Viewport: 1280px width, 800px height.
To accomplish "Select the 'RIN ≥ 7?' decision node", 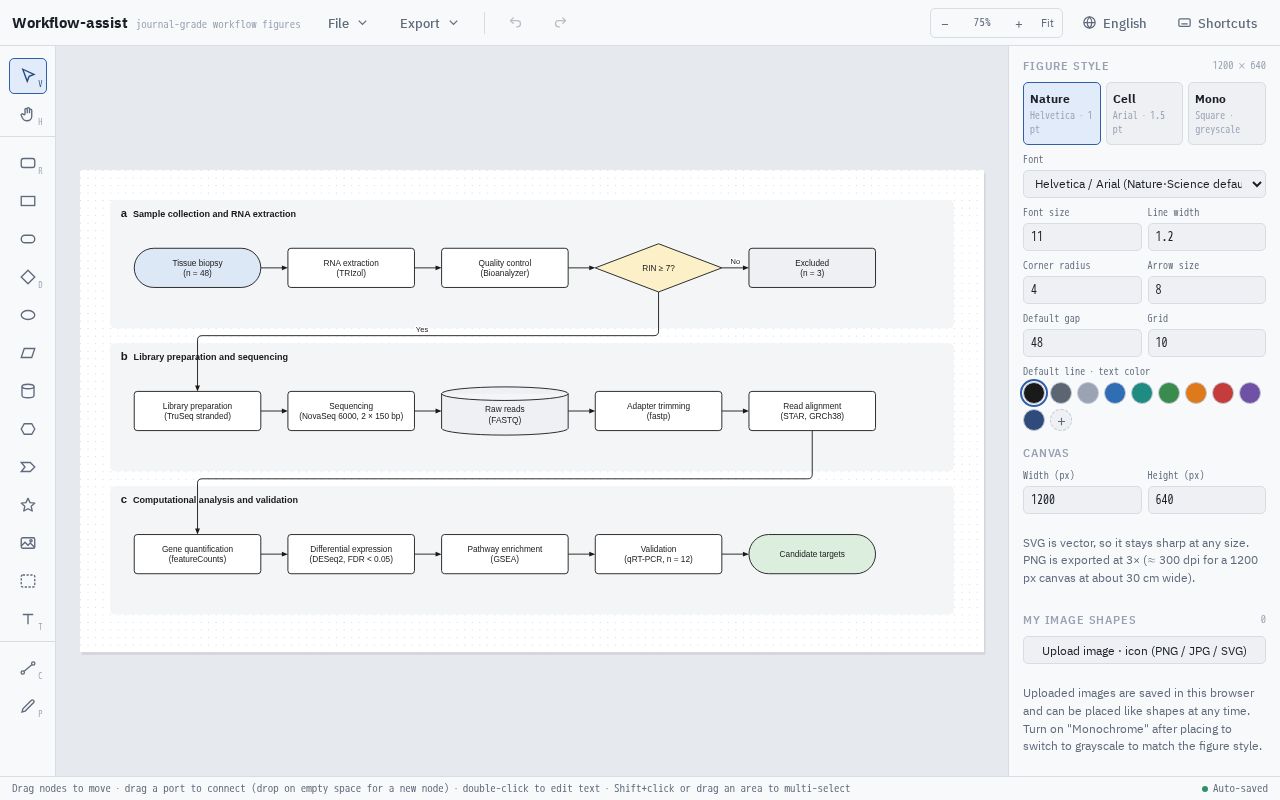I will 658,268.
